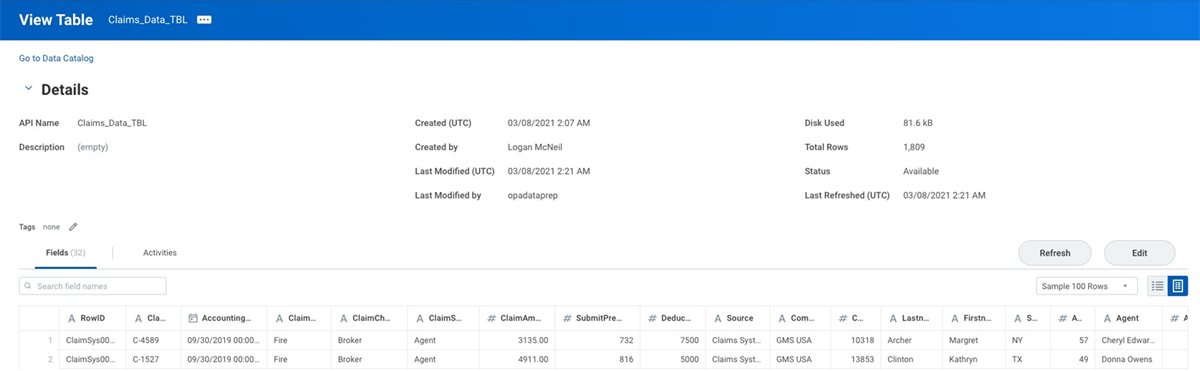This screenshot has height=371, width=1200.
Task: Edit tags with the pencil icon
Action: [73, 227]
